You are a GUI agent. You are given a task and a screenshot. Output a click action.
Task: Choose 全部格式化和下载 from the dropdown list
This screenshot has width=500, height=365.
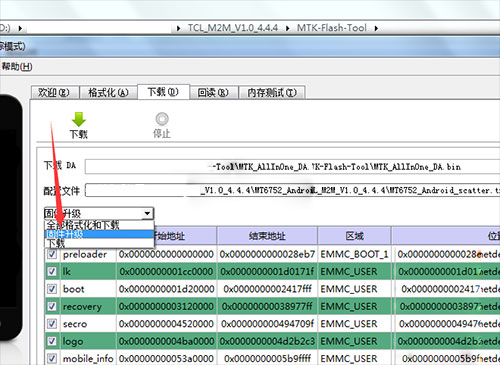99,225
